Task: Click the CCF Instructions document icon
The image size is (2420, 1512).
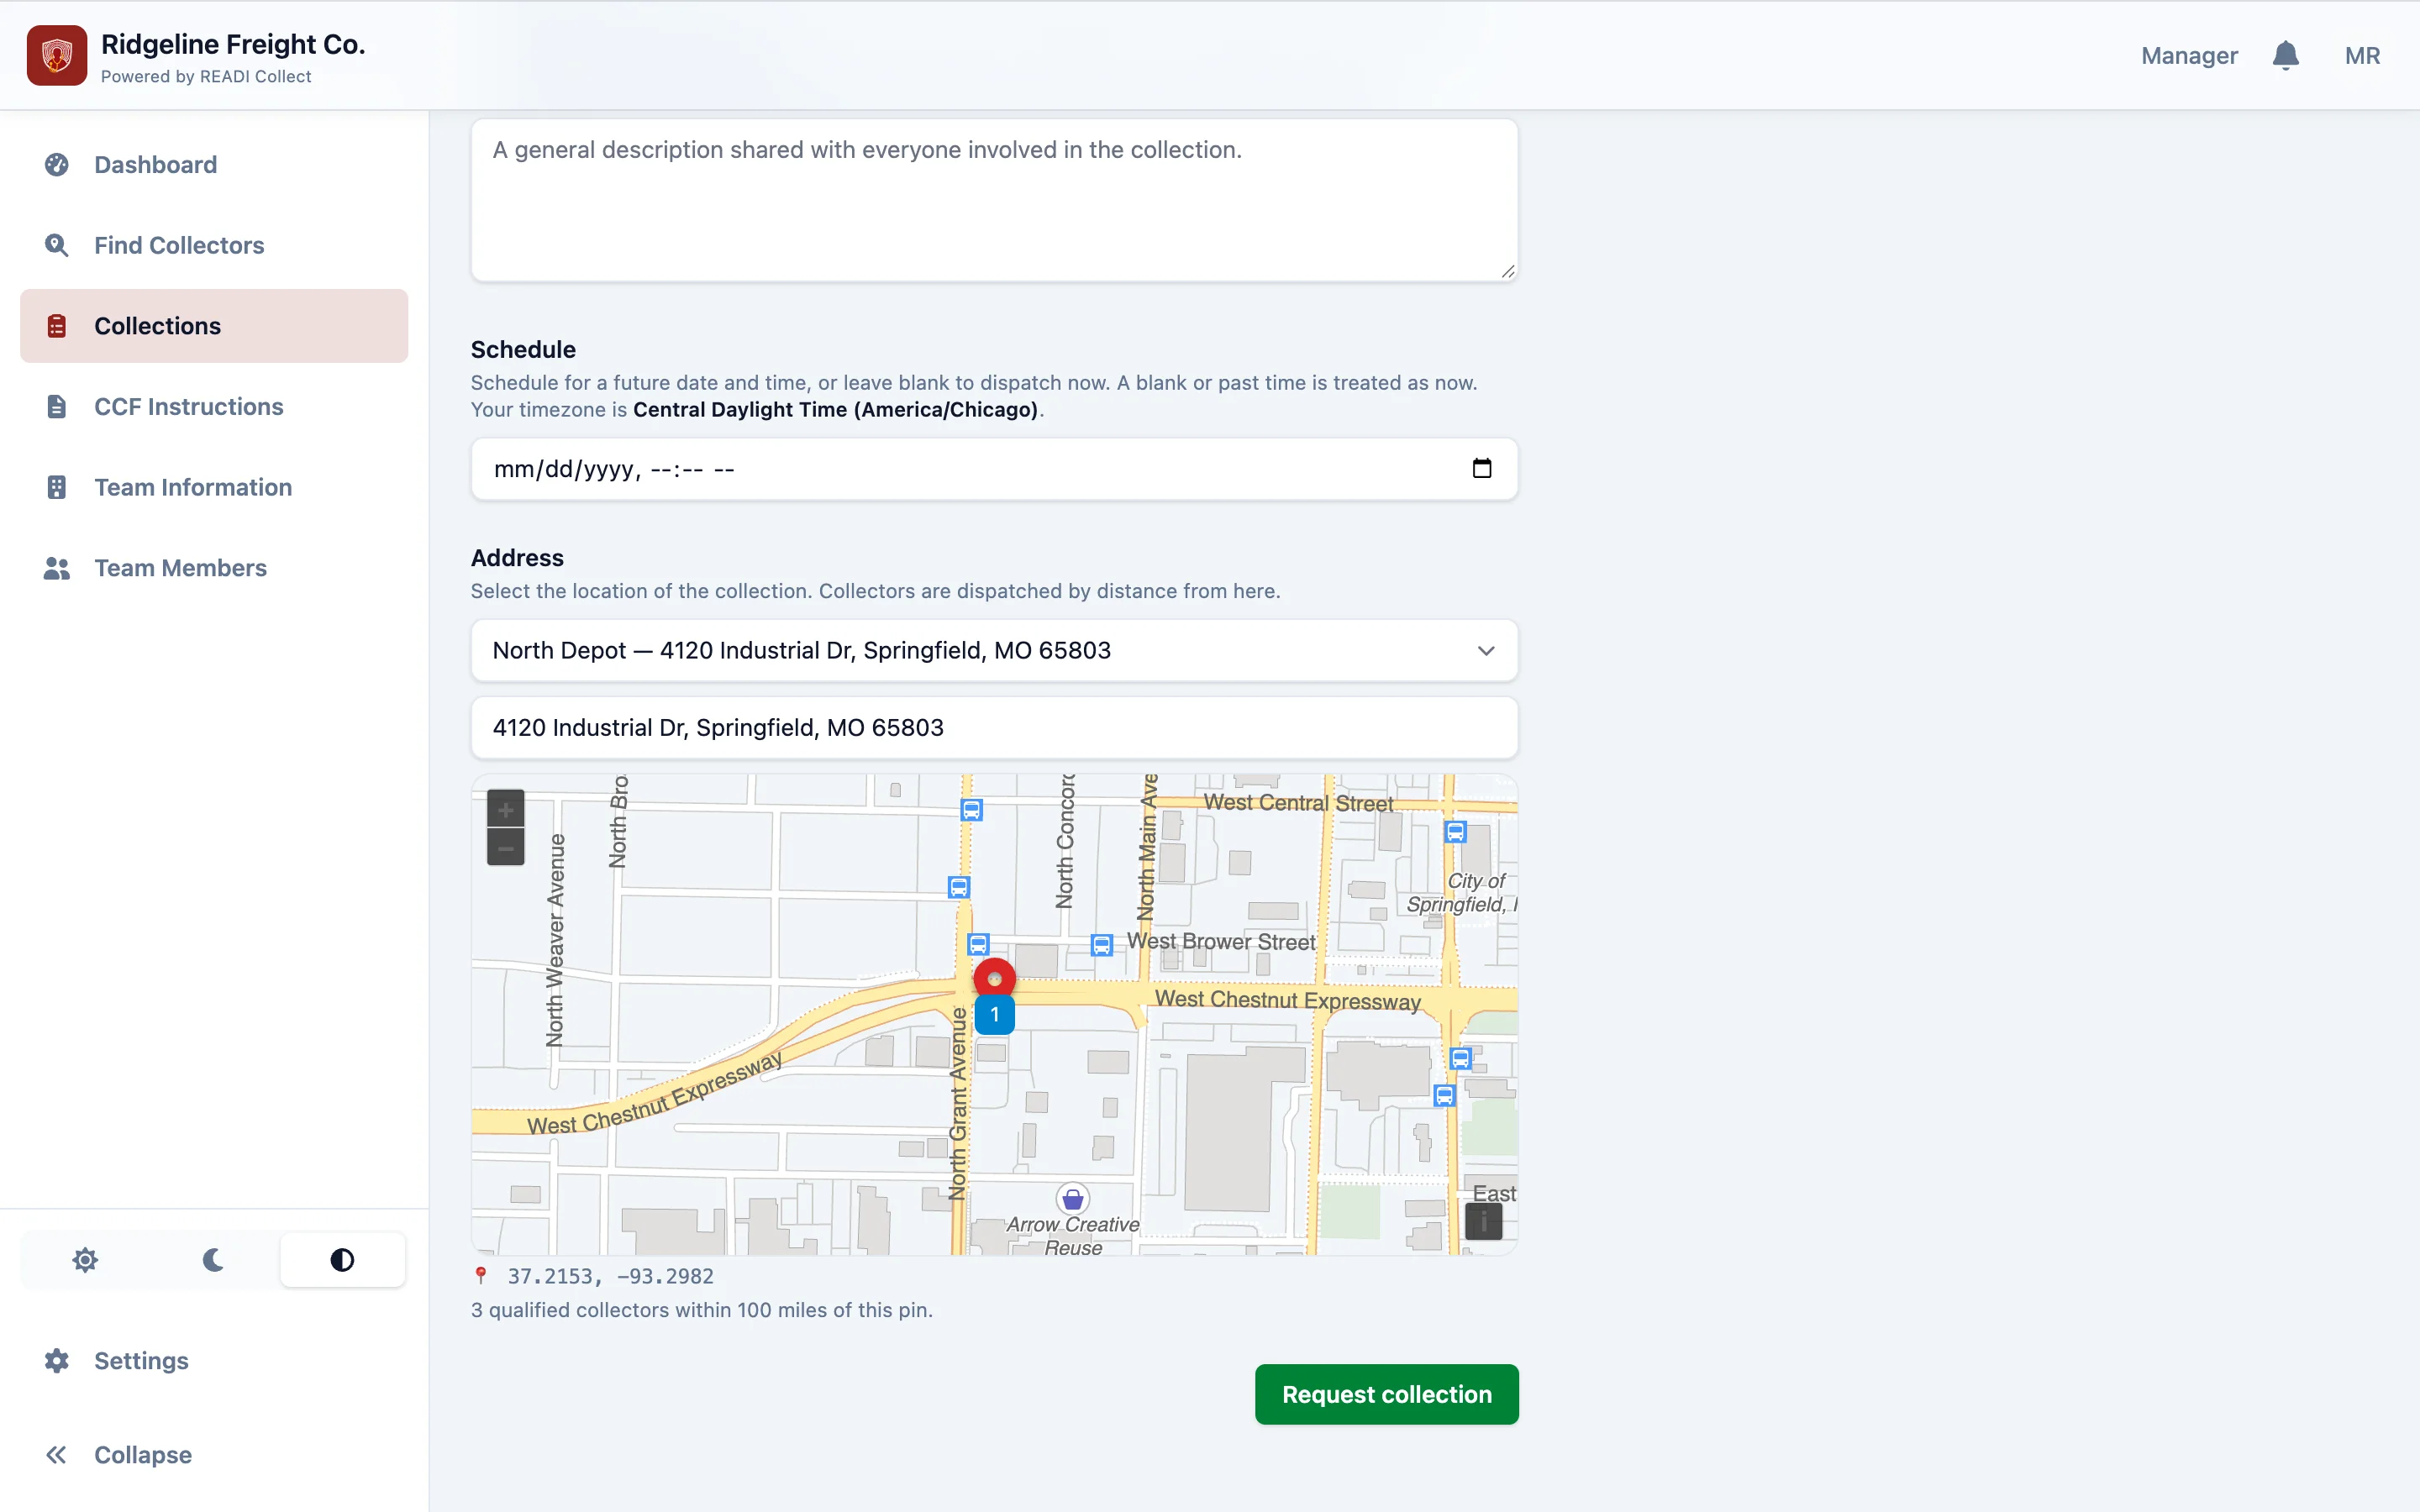Action: click(x=57, y=406)
